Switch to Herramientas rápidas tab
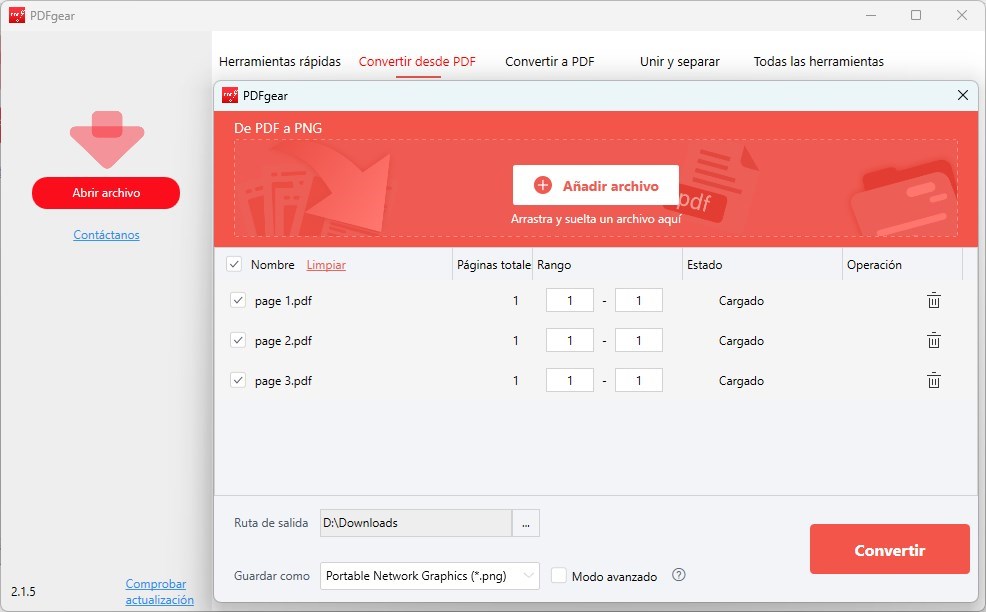986x612 pixels. click(x=280, y=62)
